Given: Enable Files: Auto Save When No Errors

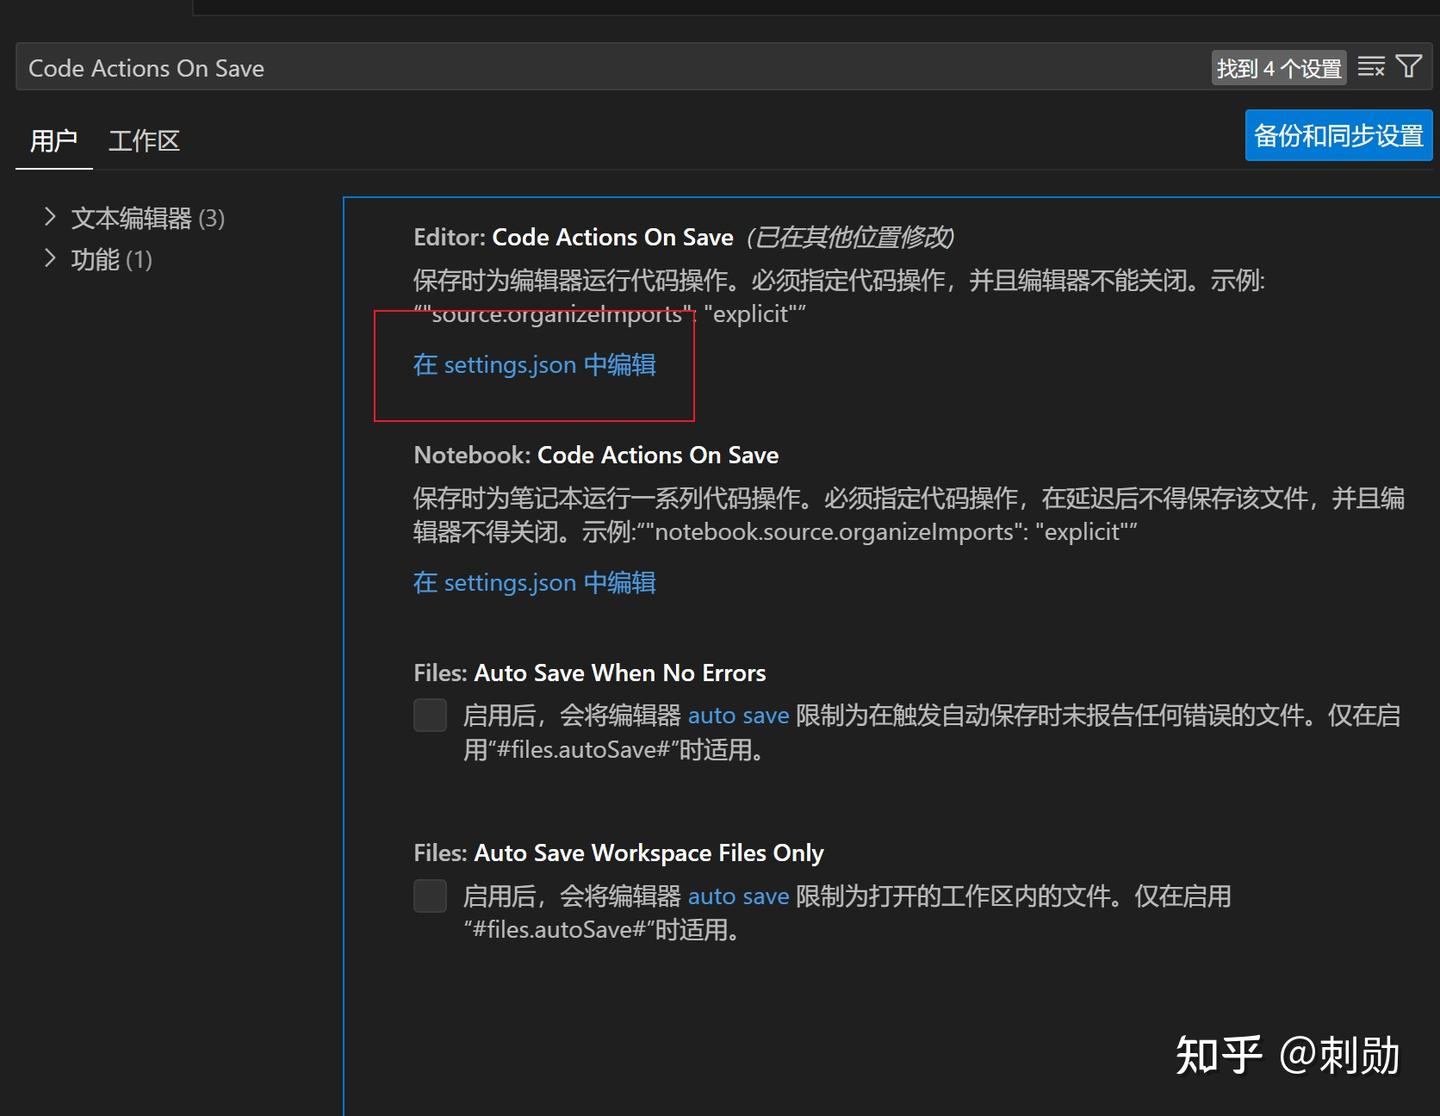Looking at the screenshot, I should tap(429, 715).
